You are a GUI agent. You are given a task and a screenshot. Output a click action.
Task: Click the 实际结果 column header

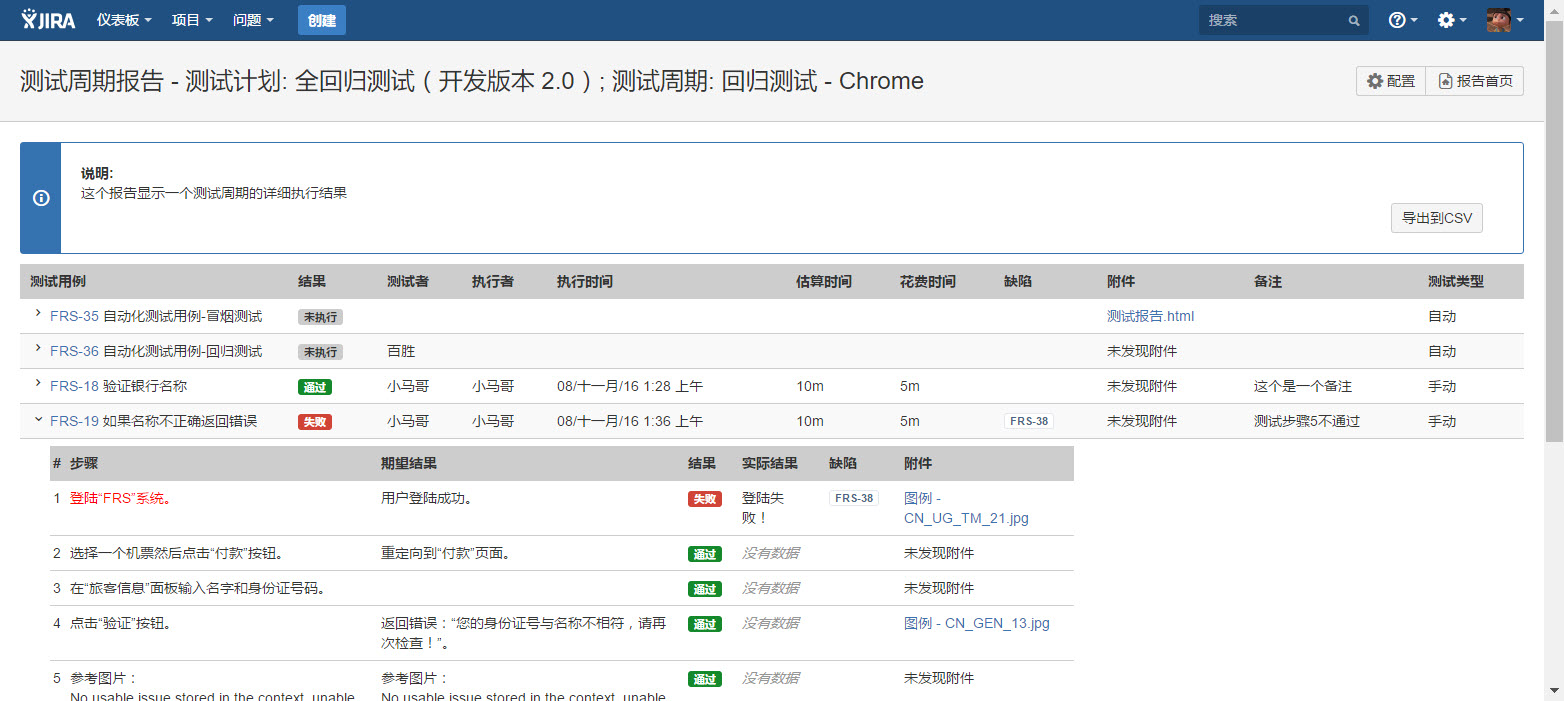pos(770,464)
